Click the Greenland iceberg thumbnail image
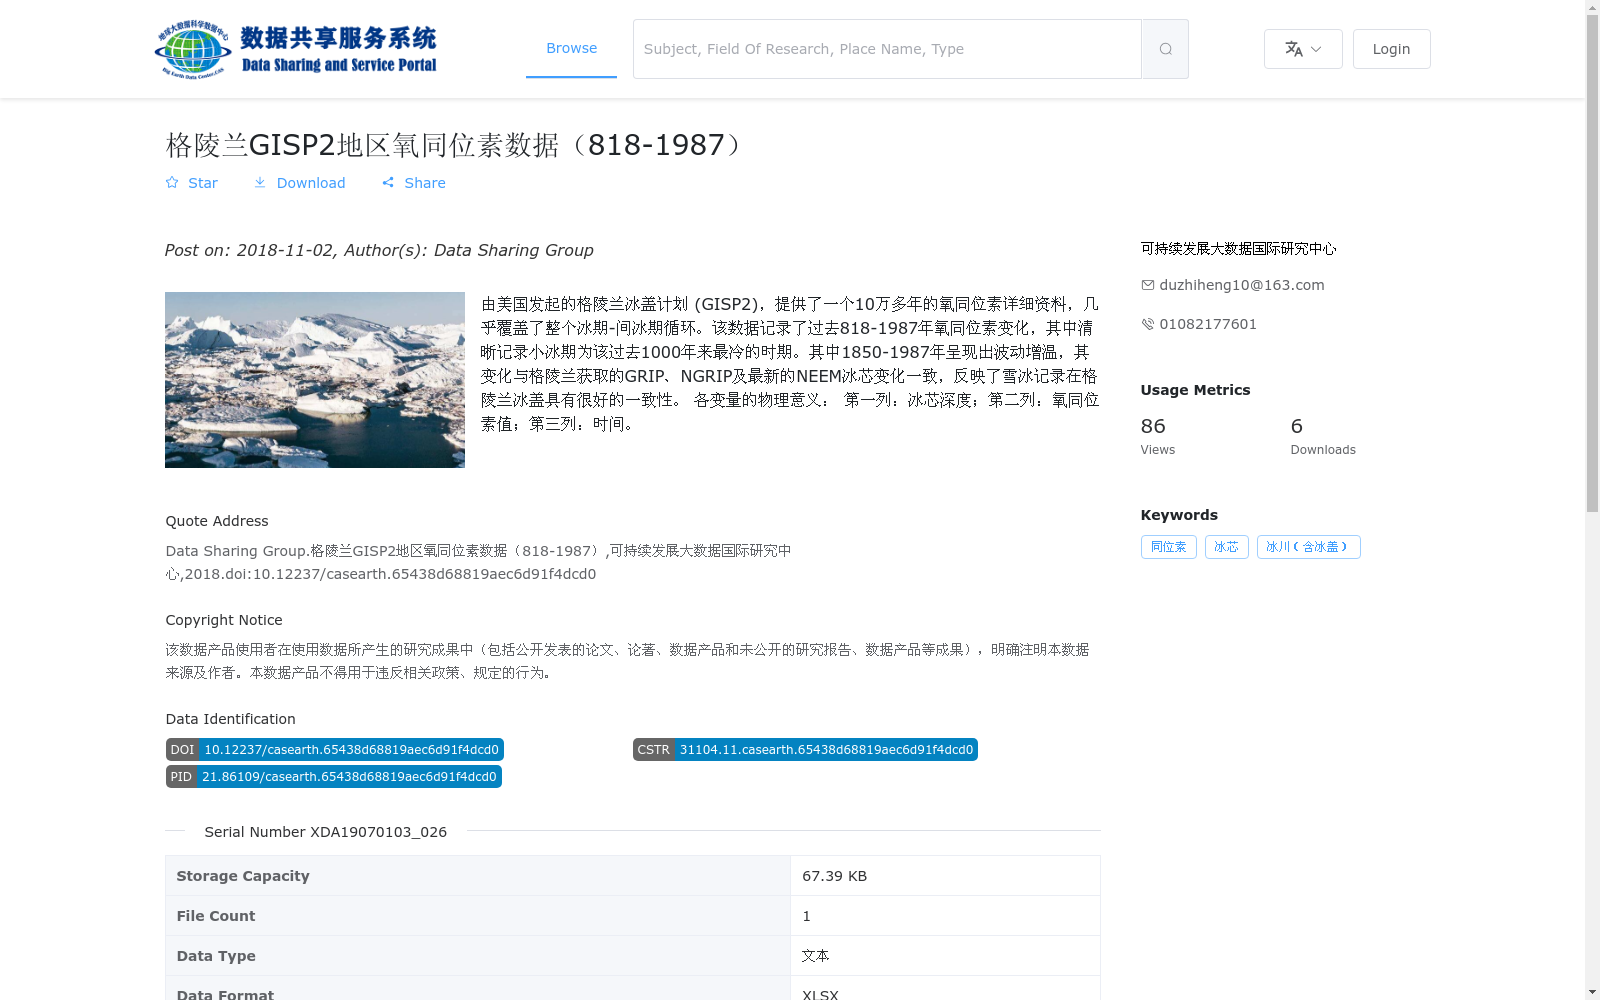The width and height of the screenshot is (1600, 1000). pos(315,380)
